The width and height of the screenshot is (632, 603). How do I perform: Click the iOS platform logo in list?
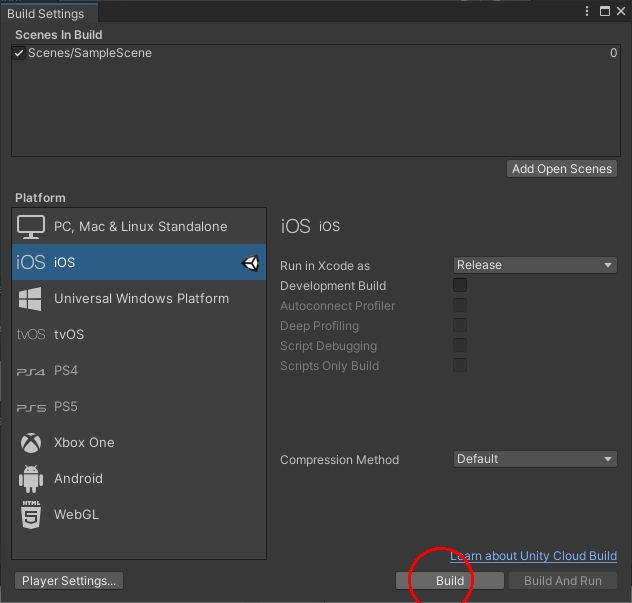point(31,262)
